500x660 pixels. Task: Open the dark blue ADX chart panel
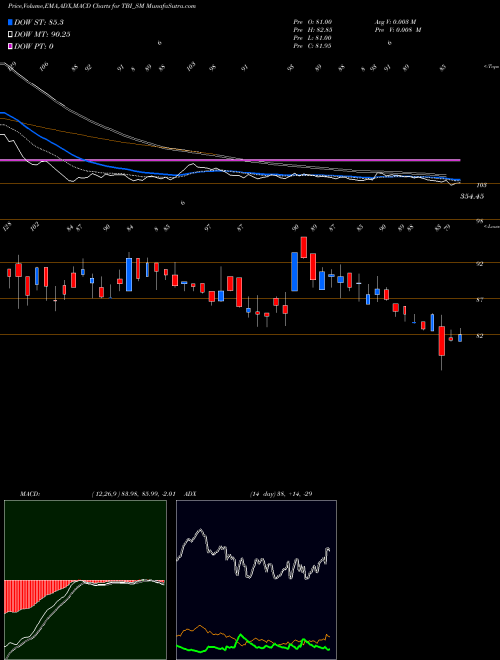coord(256,580)
